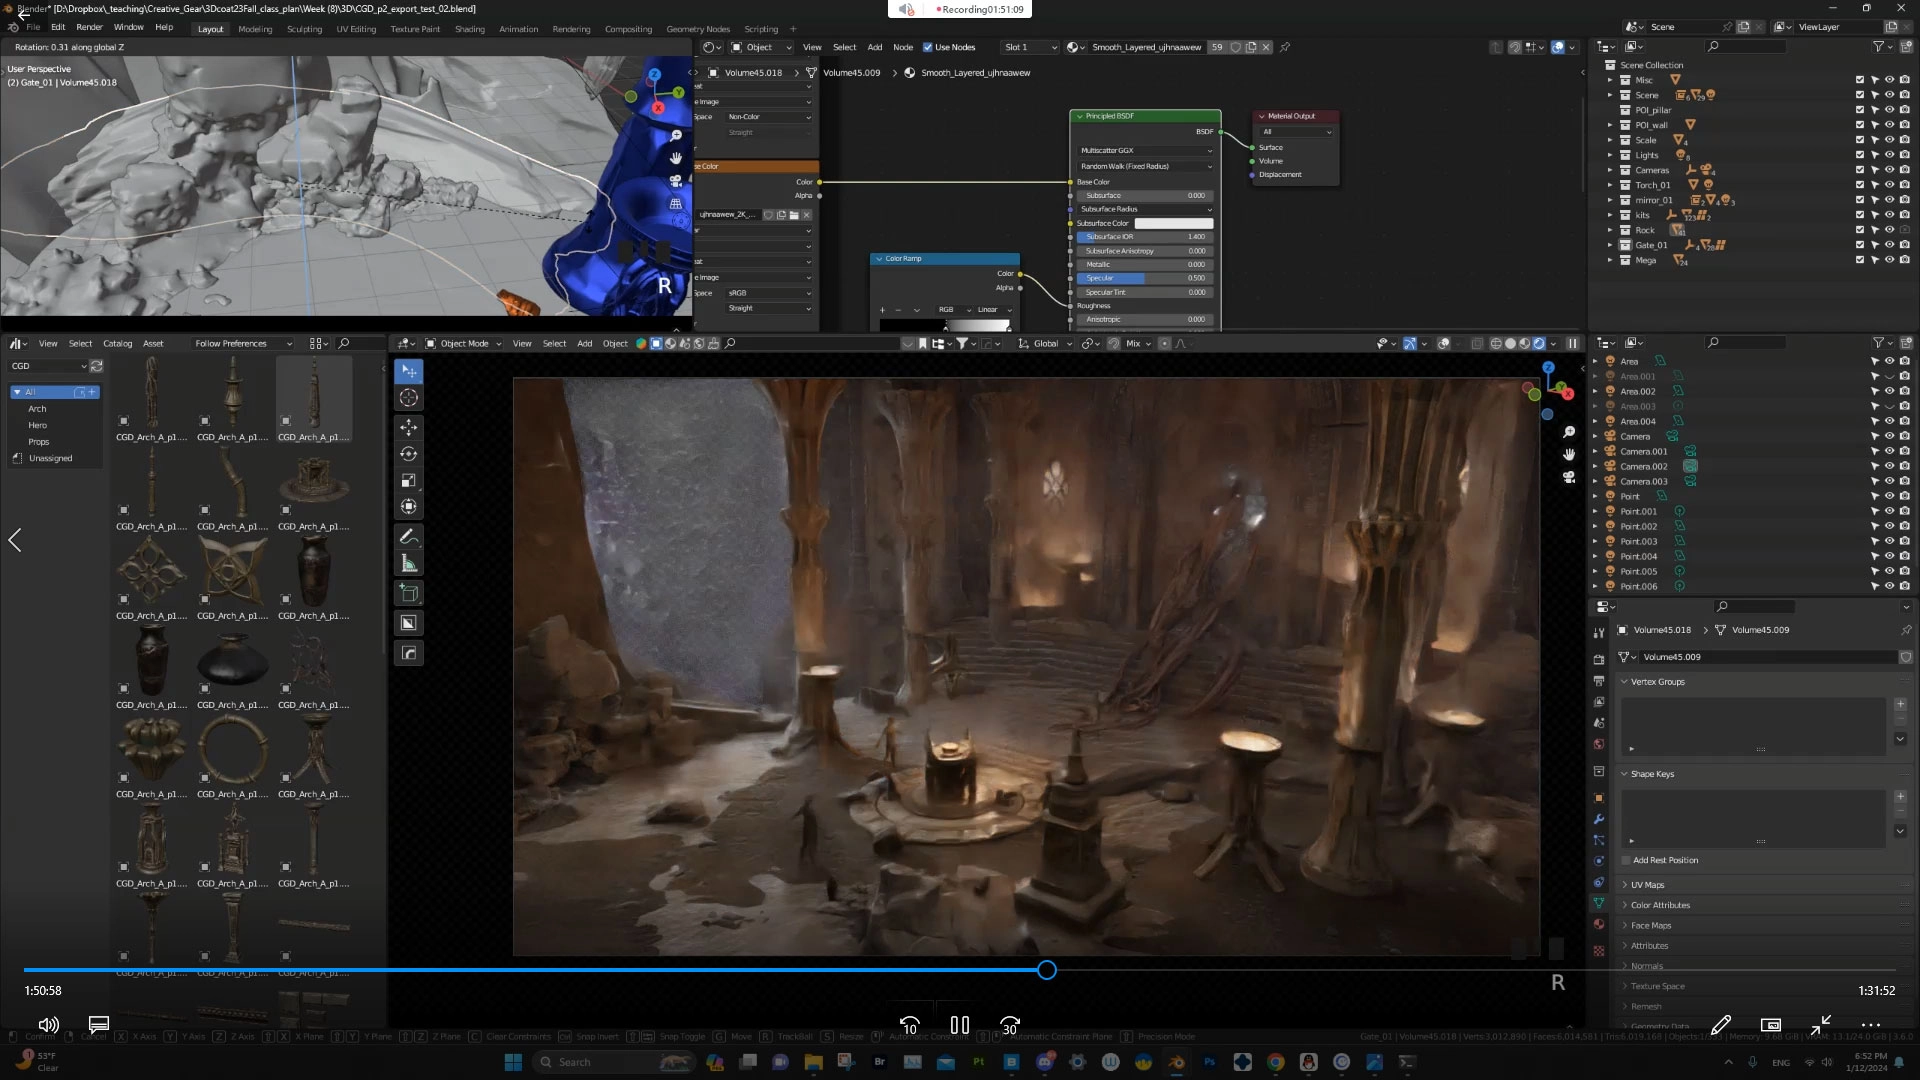Select the Move tool in viewport toolbar

tap(408, 427)
